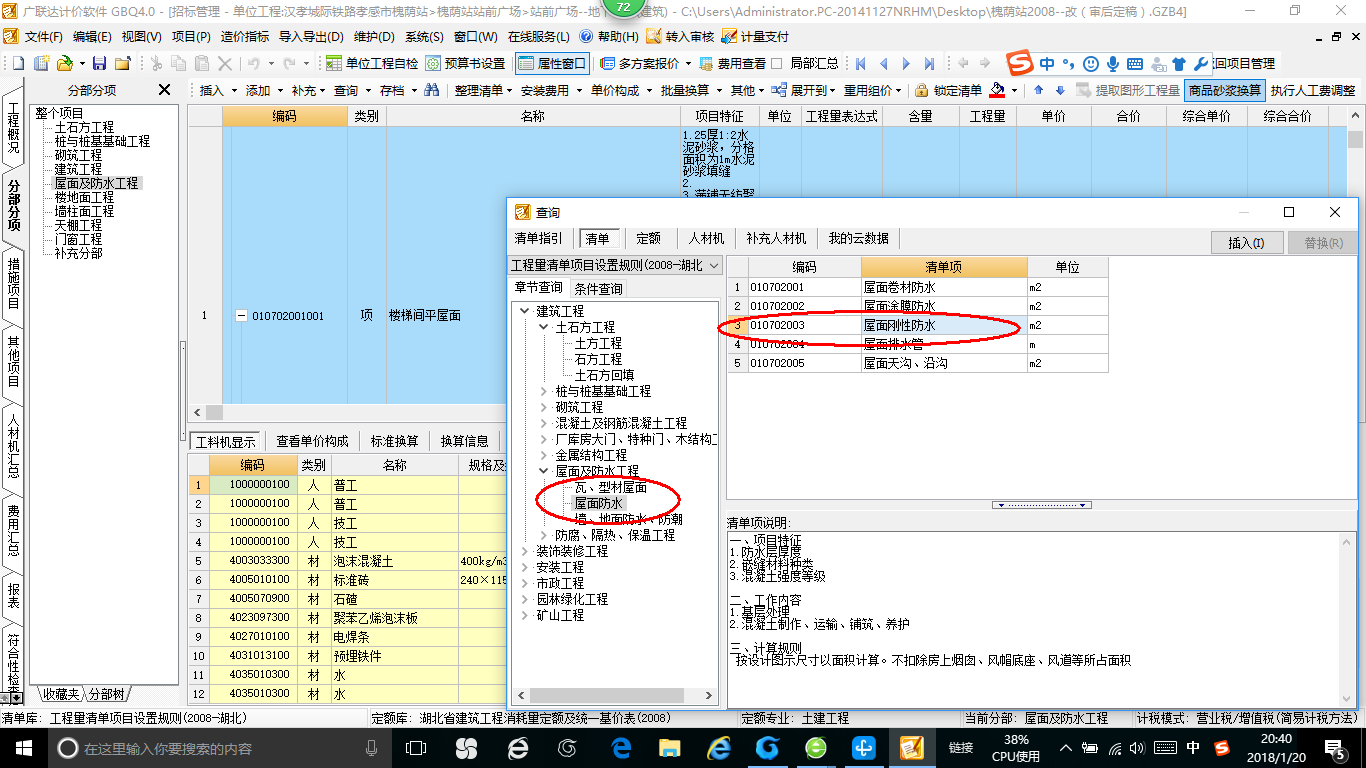Close the 分部分项 side panel
The height and width of the screenshot is (768, 1366).
pos(165,90)
